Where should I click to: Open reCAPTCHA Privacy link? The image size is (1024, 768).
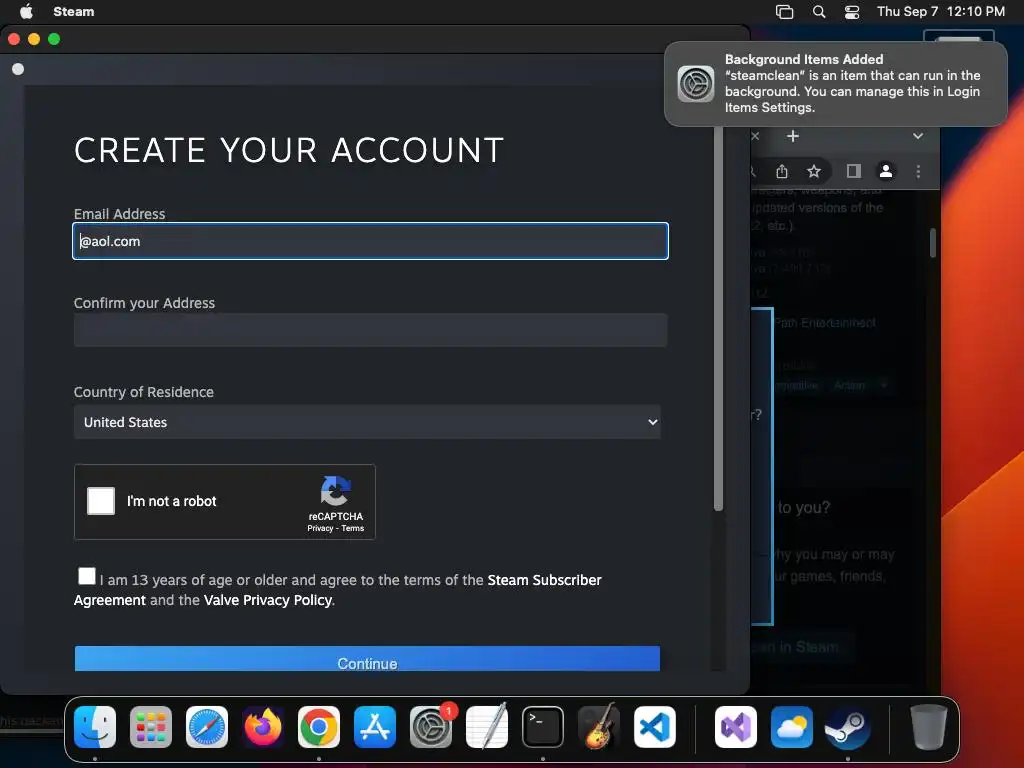[320, 528]
